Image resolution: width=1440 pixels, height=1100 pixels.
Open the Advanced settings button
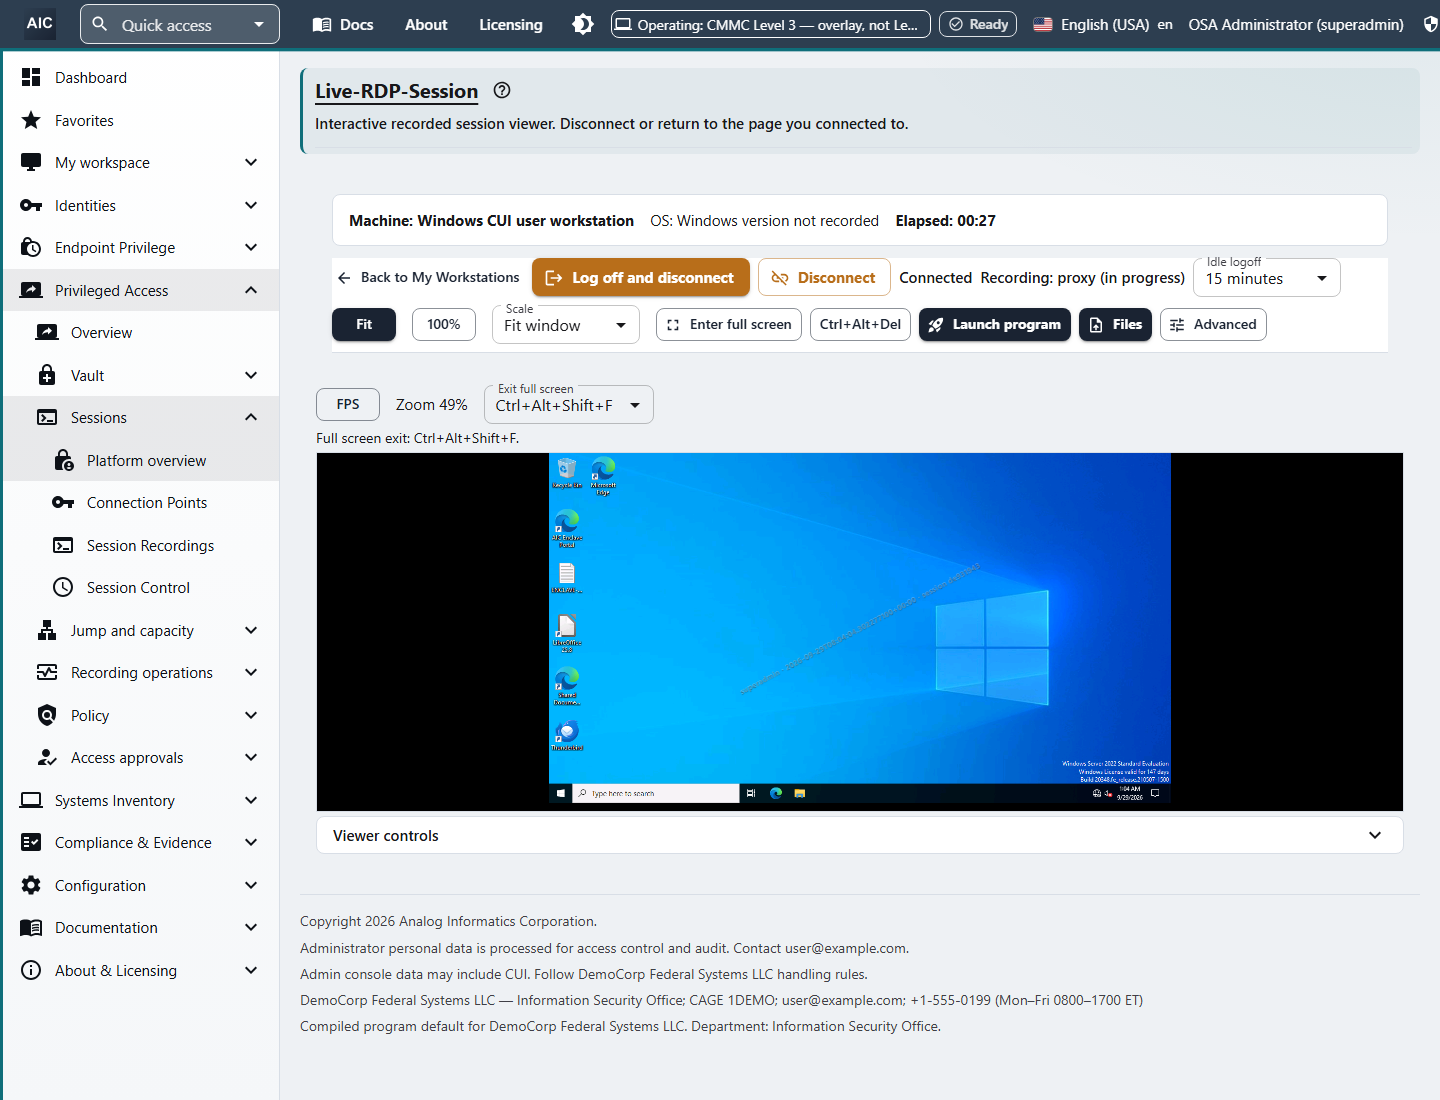1213,324
